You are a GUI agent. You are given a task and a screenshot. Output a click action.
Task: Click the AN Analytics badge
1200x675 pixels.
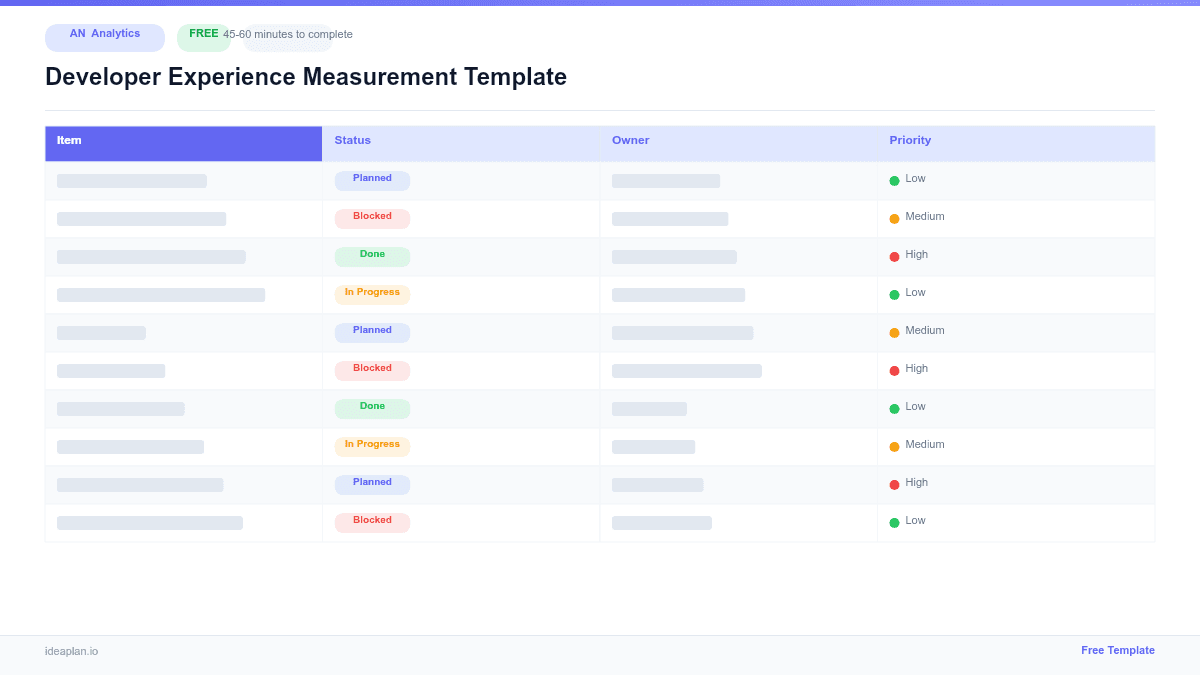pos(104,37)
